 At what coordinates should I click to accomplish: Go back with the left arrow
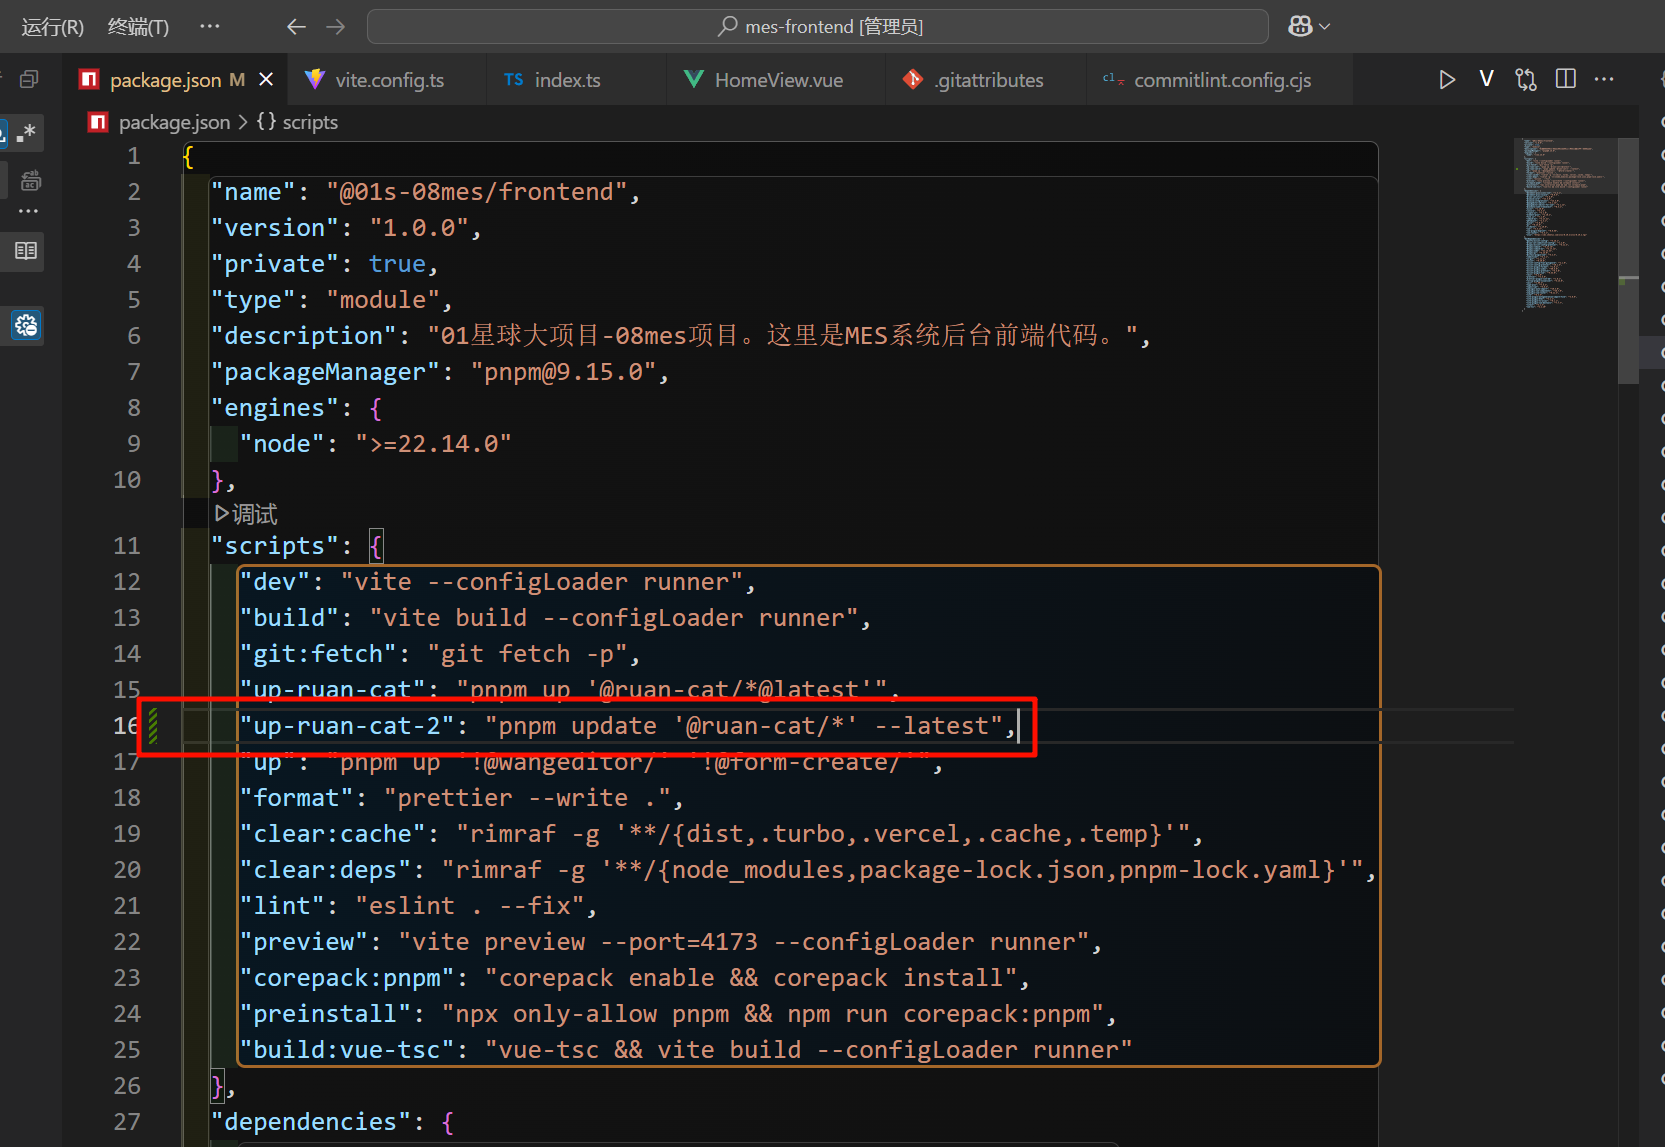point(296,27)
